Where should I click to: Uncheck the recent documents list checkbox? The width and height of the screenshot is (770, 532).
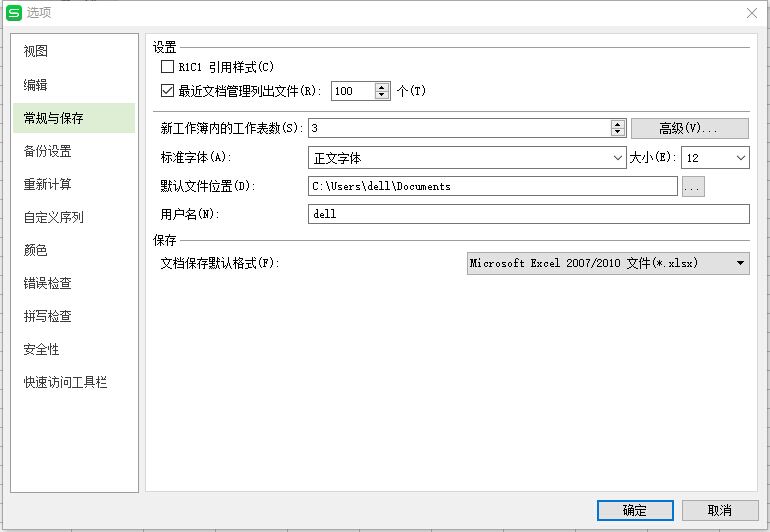168,91
